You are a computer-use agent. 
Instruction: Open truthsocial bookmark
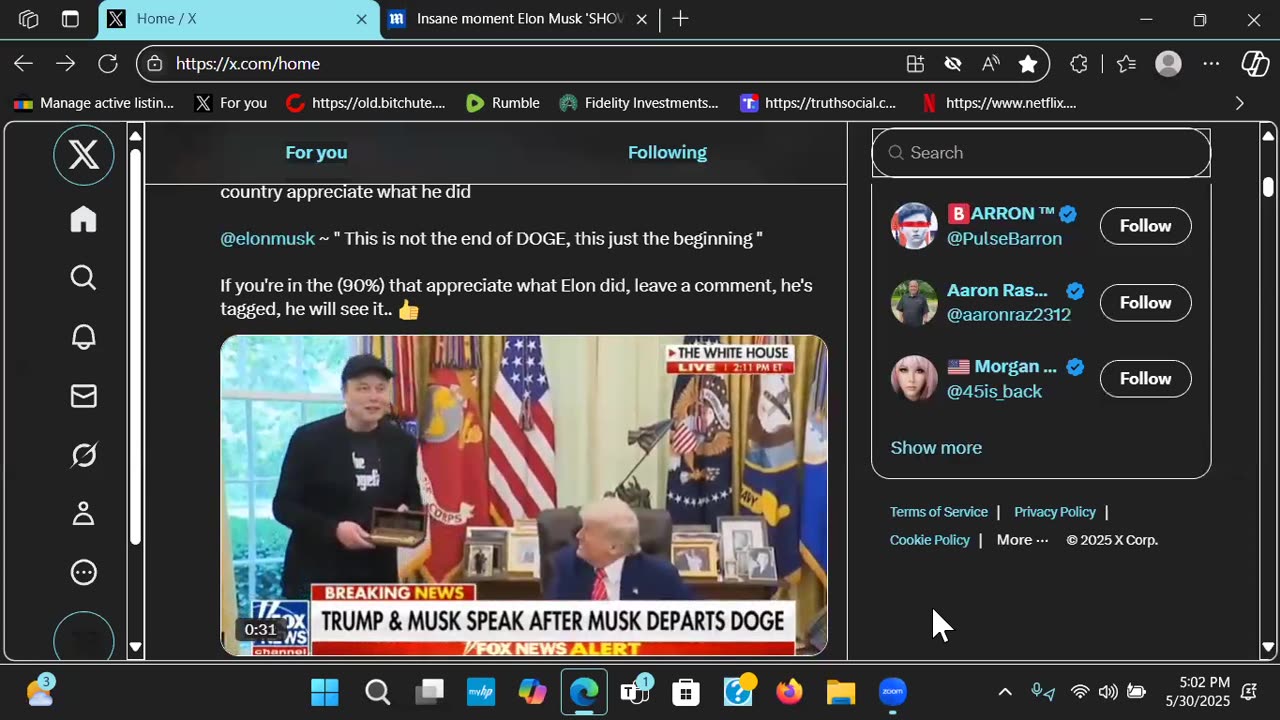(x=818, y=103)
